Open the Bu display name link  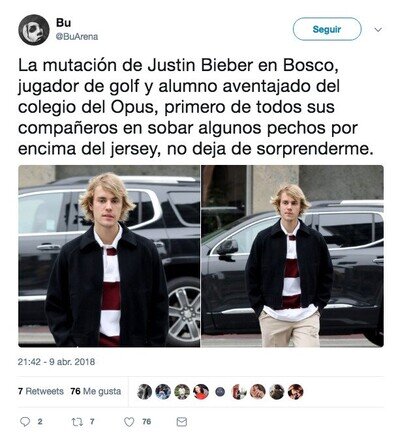point(63,23)
